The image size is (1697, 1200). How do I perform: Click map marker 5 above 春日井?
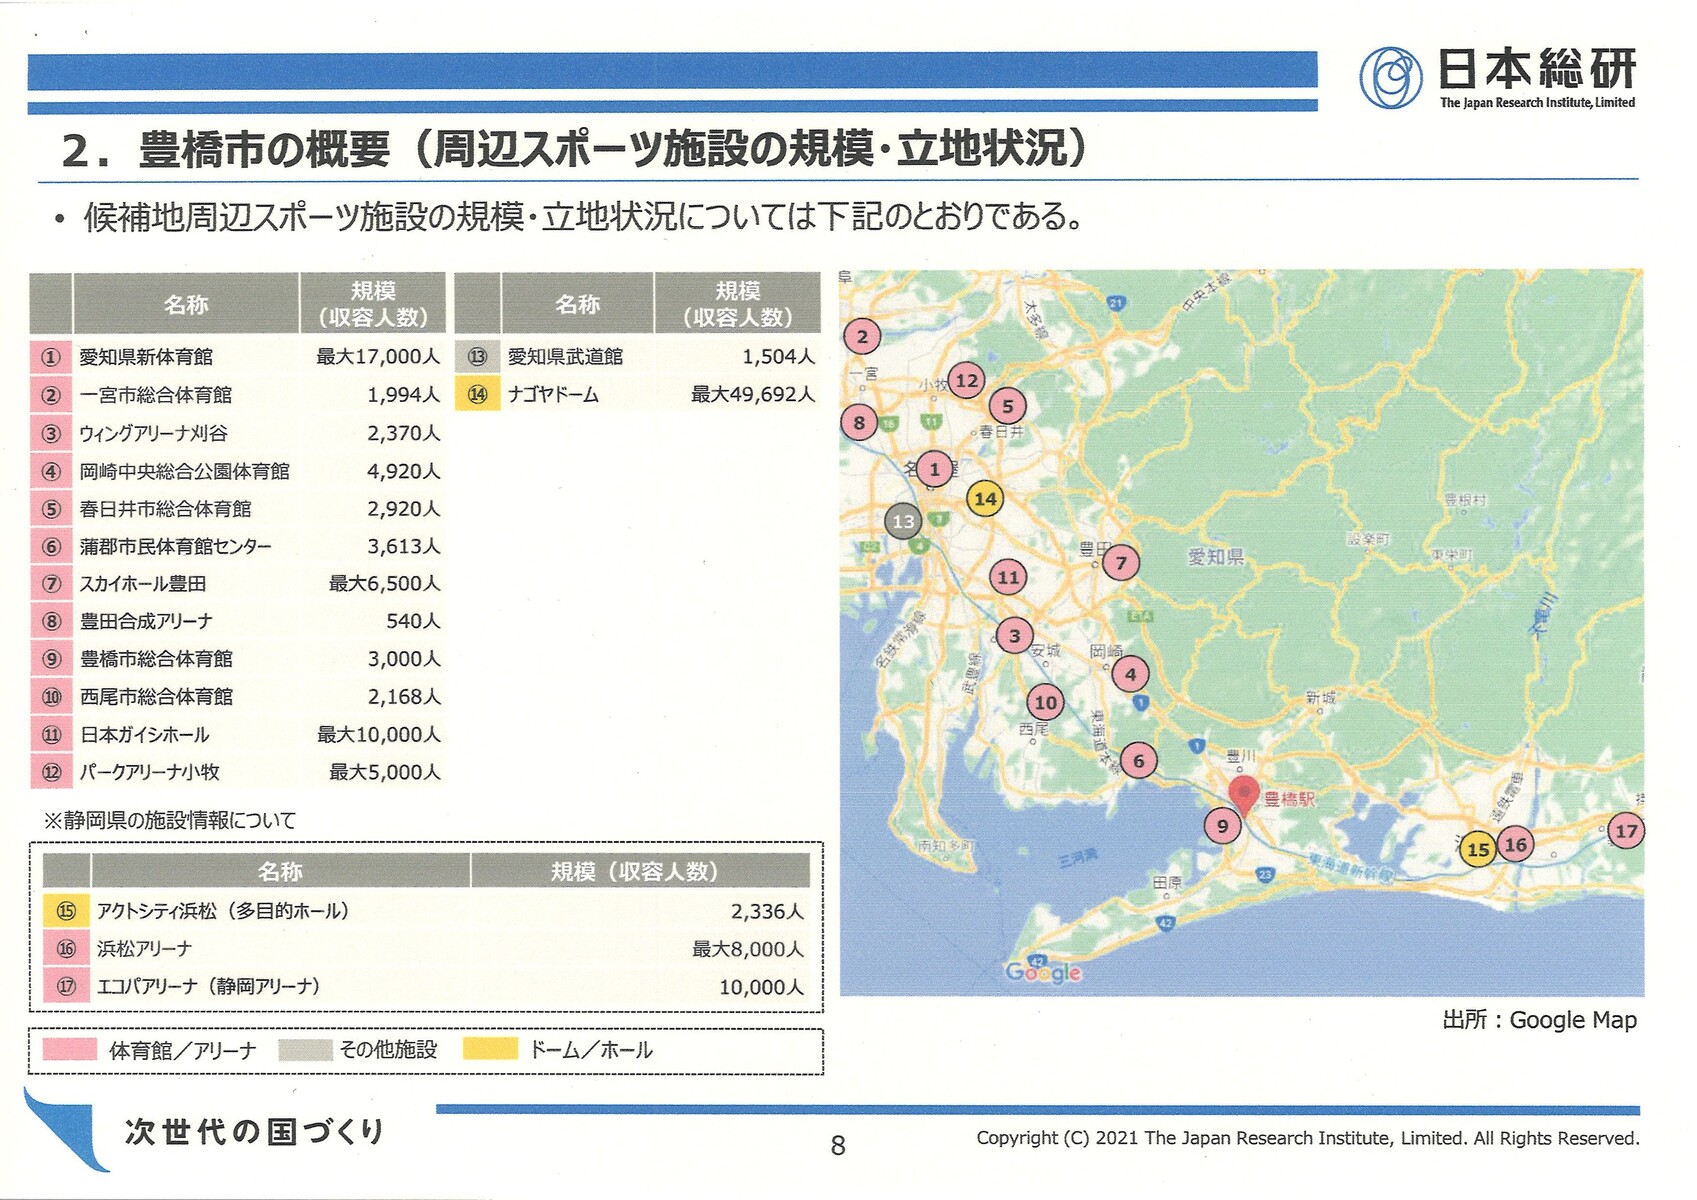[1008, 406]
